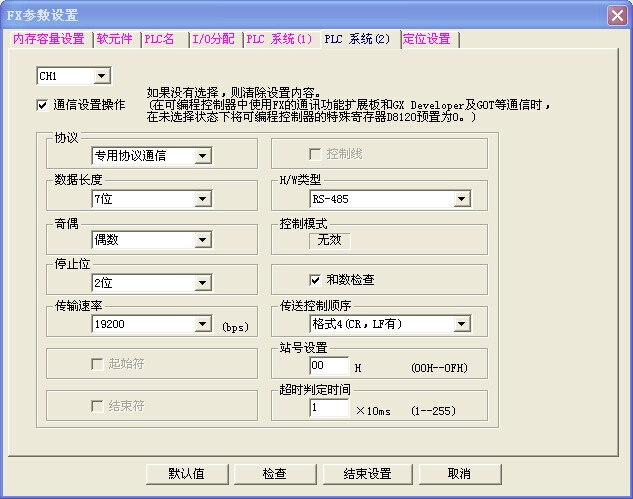Go to the 定位设置 tab
The width and height of the screenshot is (633, 499).
(x=427, y=40)
